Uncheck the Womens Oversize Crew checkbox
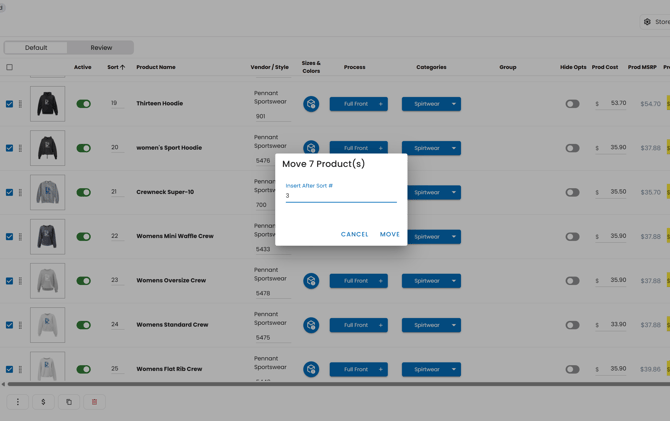 9,281
